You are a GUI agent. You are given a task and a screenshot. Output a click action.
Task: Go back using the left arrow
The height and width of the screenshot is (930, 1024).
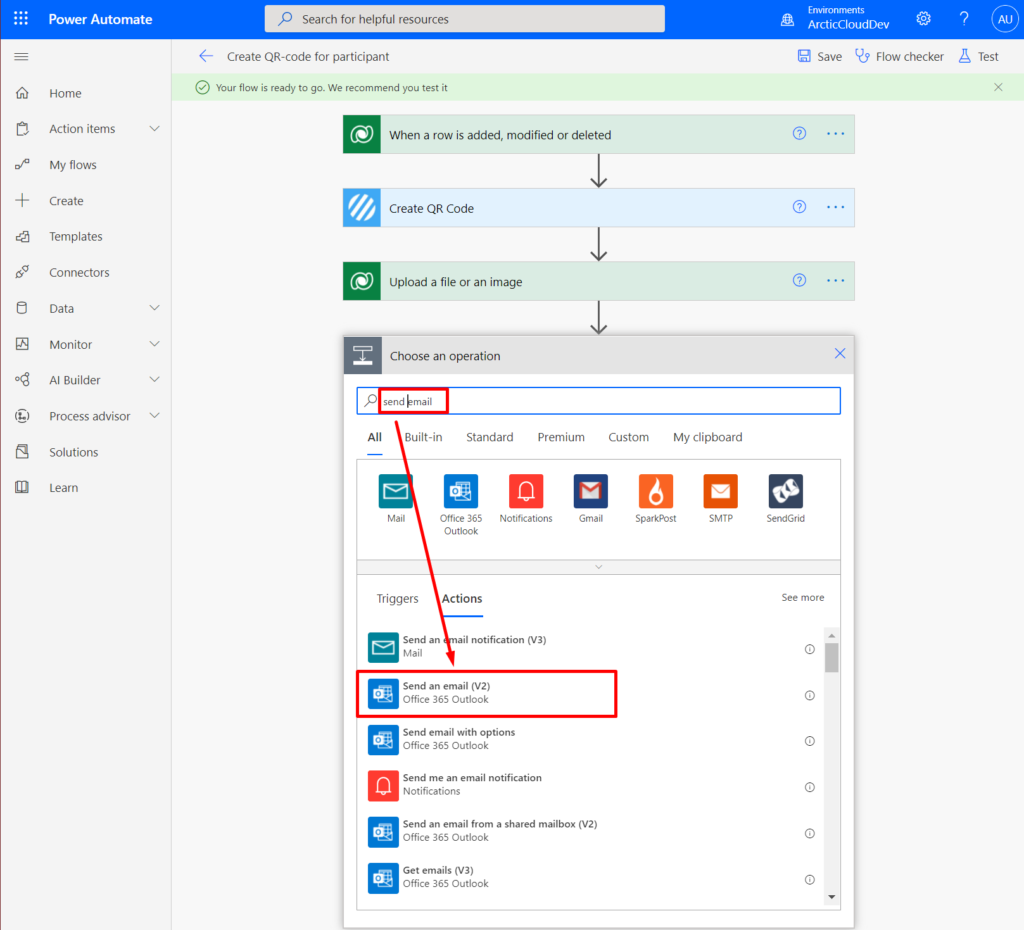[x=206, y=56]
